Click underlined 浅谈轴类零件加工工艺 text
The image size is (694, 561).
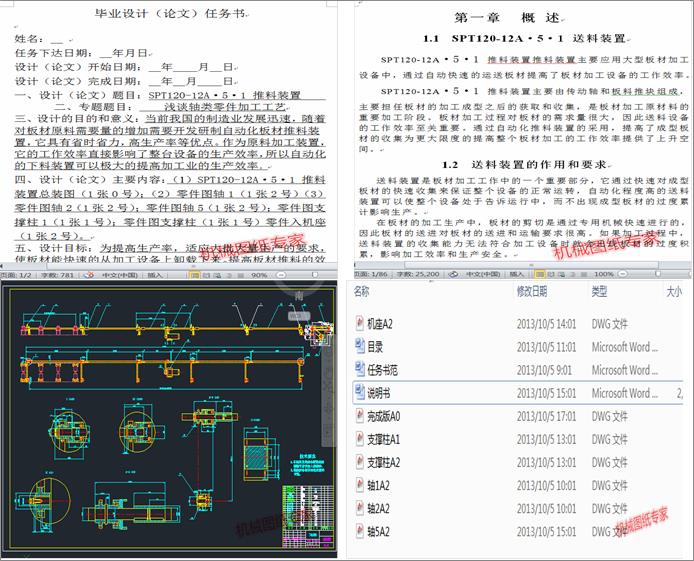pyautogui.click(x=225, y=107)
